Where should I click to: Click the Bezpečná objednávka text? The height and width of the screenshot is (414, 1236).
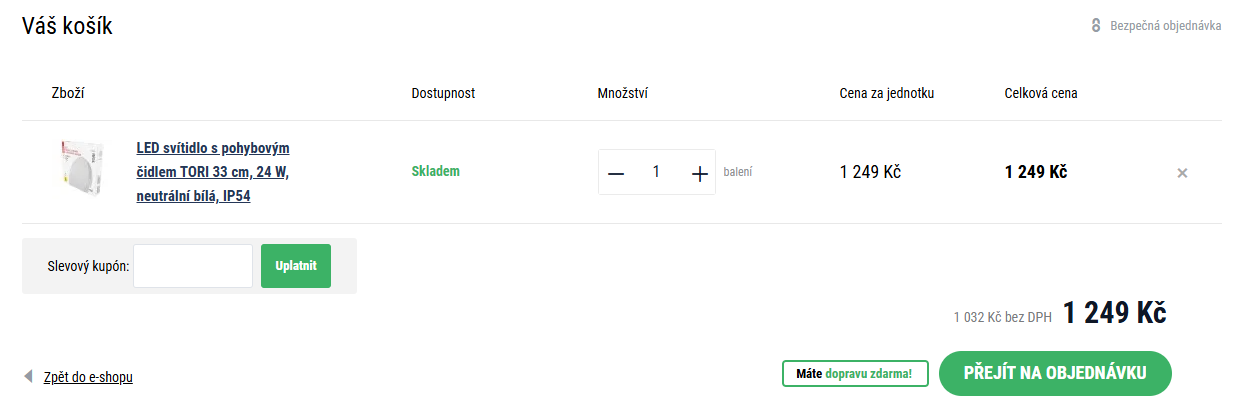pos(1165,26)
